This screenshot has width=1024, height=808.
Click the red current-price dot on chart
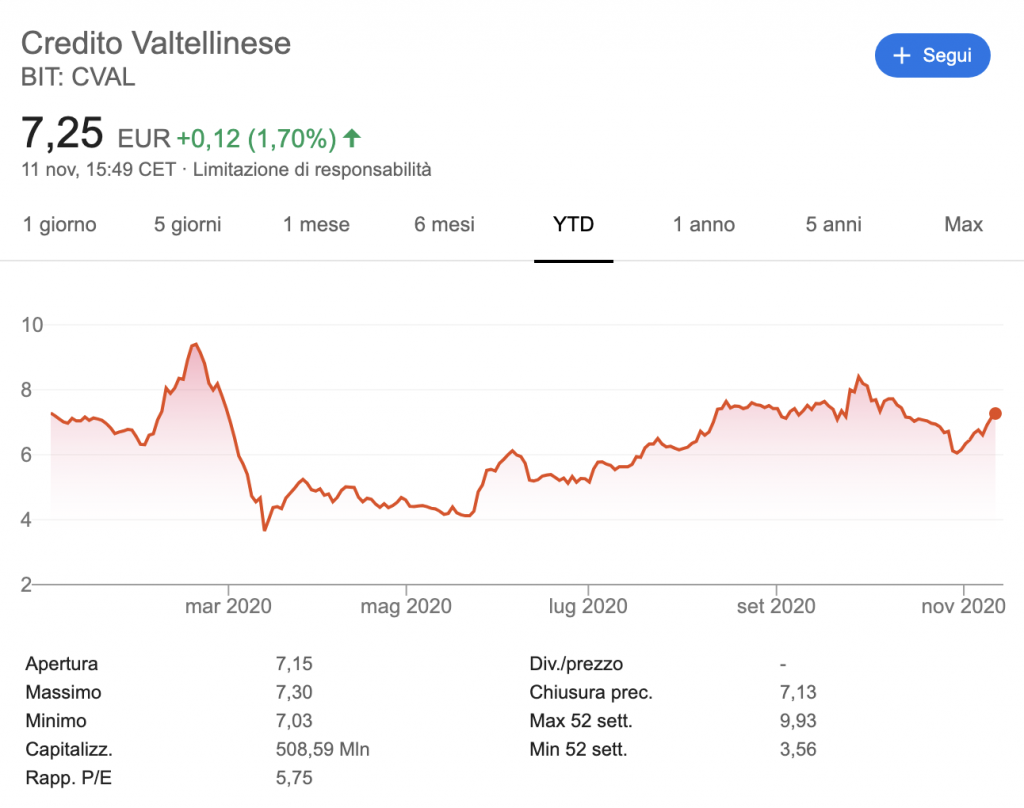coord(996,413)
